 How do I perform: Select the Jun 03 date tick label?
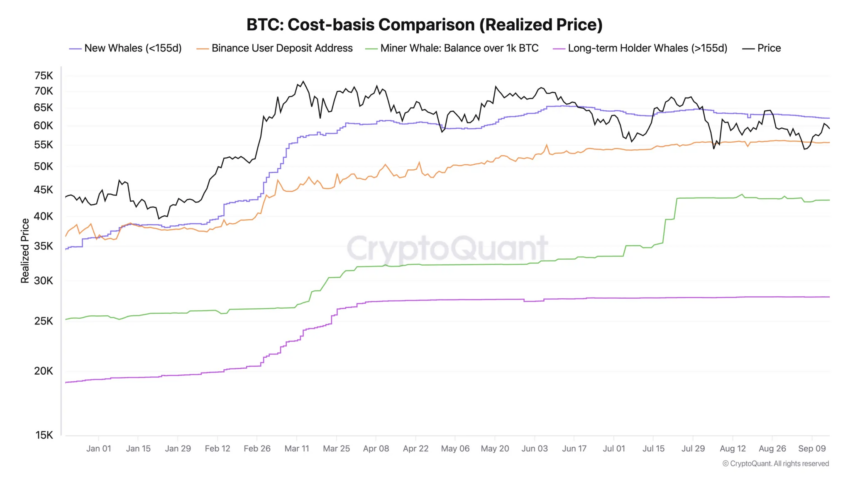pyautogui.click(x=535, y=449)
